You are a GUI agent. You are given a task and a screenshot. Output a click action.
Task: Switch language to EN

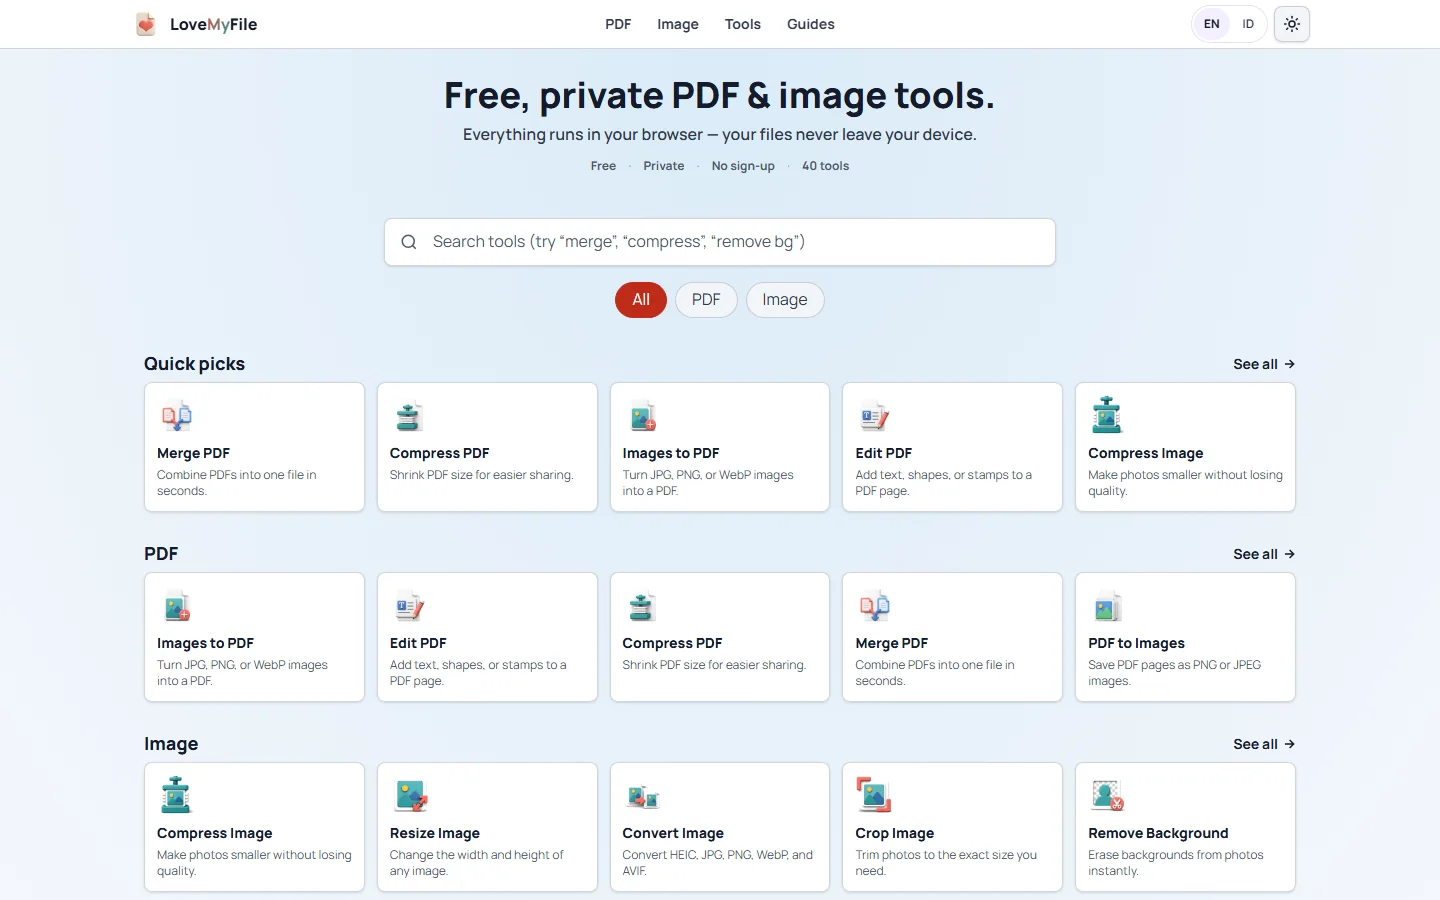pos(1211,24)
